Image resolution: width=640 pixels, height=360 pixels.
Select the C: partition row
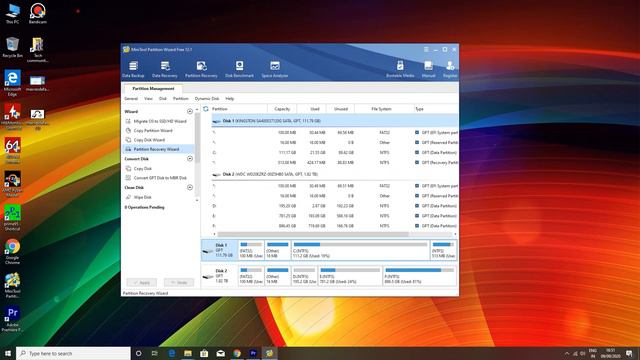[x=335, y=153]
